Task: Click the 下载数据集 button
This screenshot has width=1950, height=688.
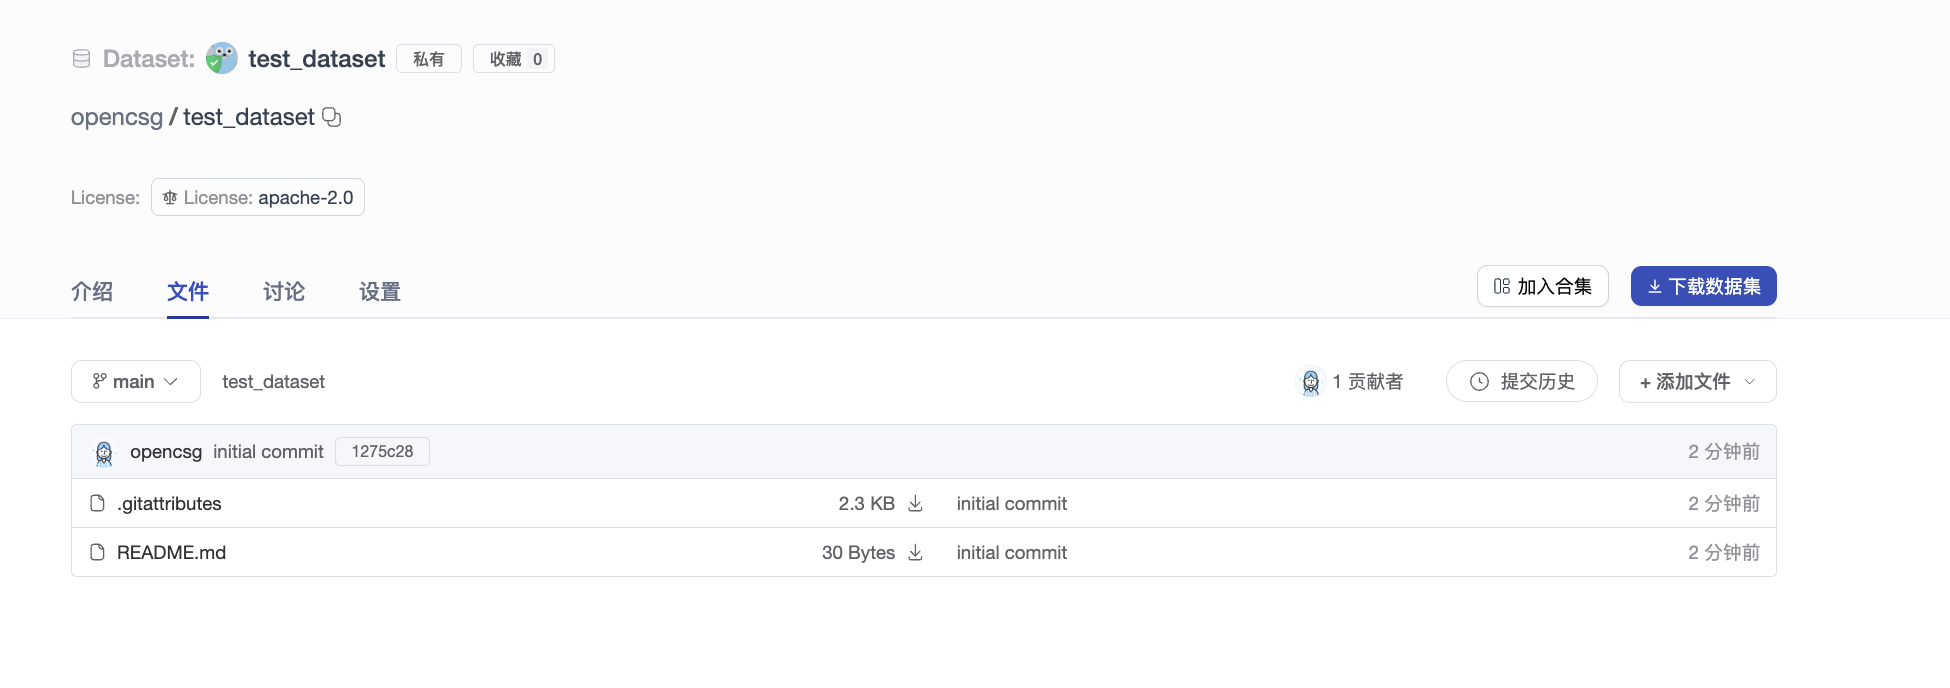Action: (x=1703, y=287)
